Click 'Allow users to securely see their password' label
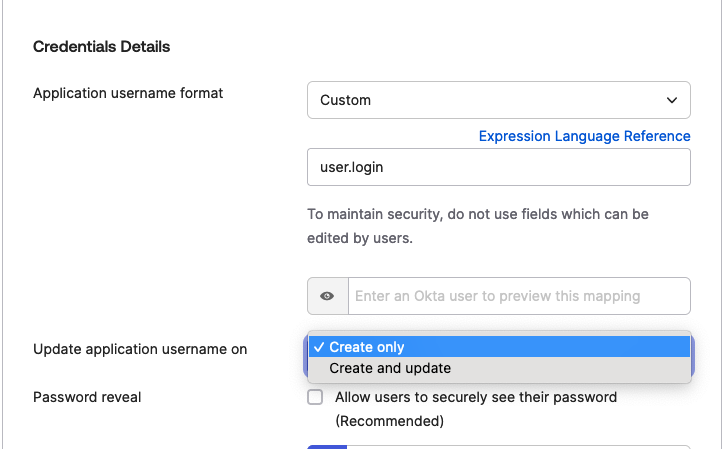725x449 pixels. tap(476, 397)
